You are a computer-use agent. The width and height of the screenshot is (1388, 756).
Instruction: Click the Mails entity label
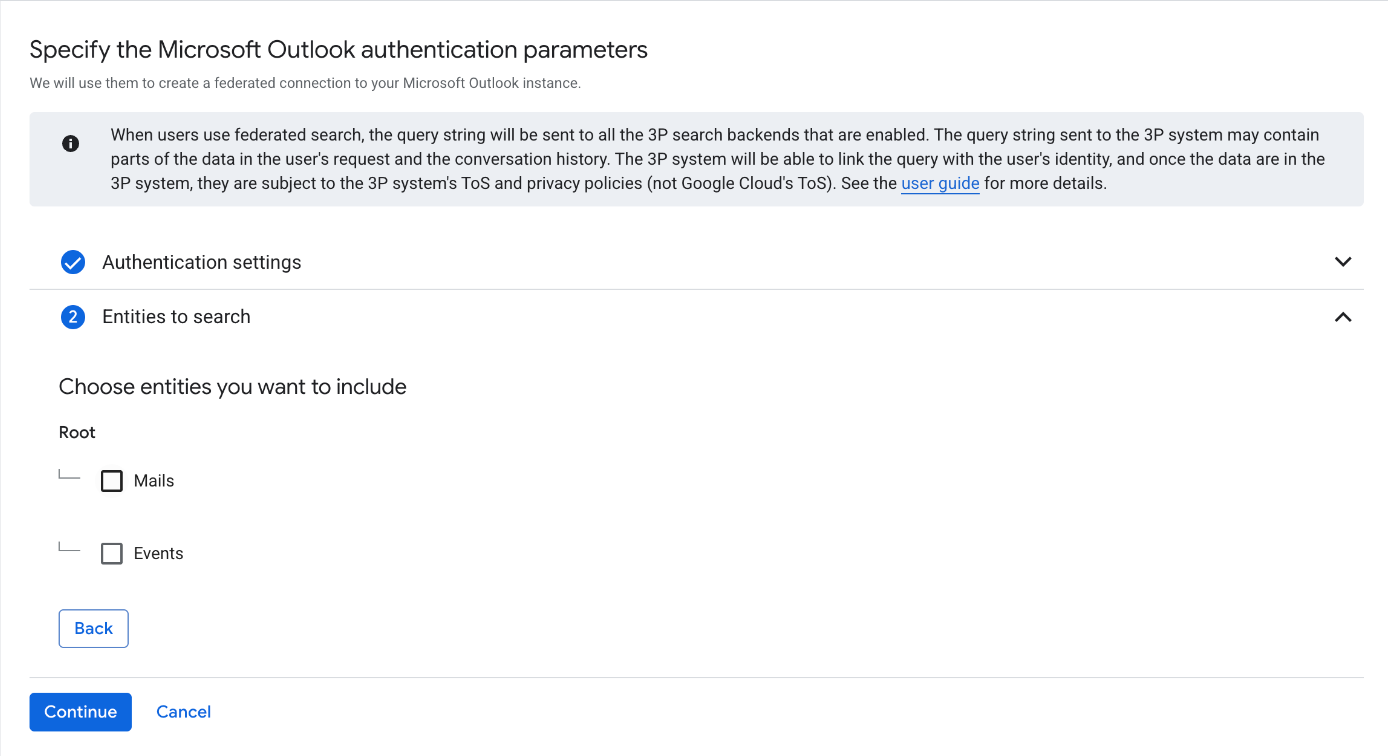(154, 481)
